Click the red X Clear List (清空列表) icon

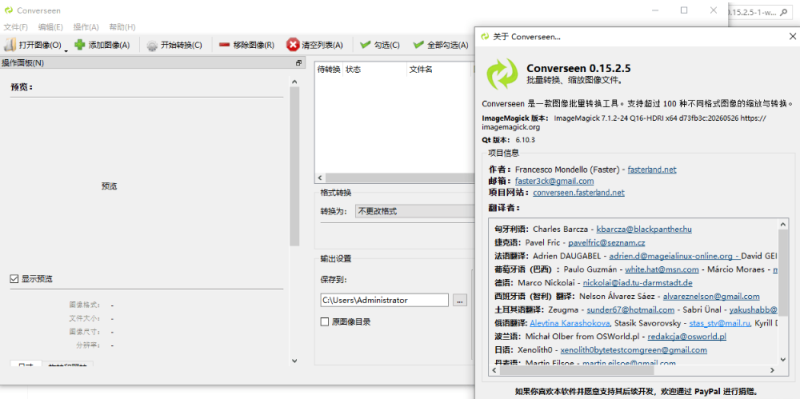[x=292, y=45]
